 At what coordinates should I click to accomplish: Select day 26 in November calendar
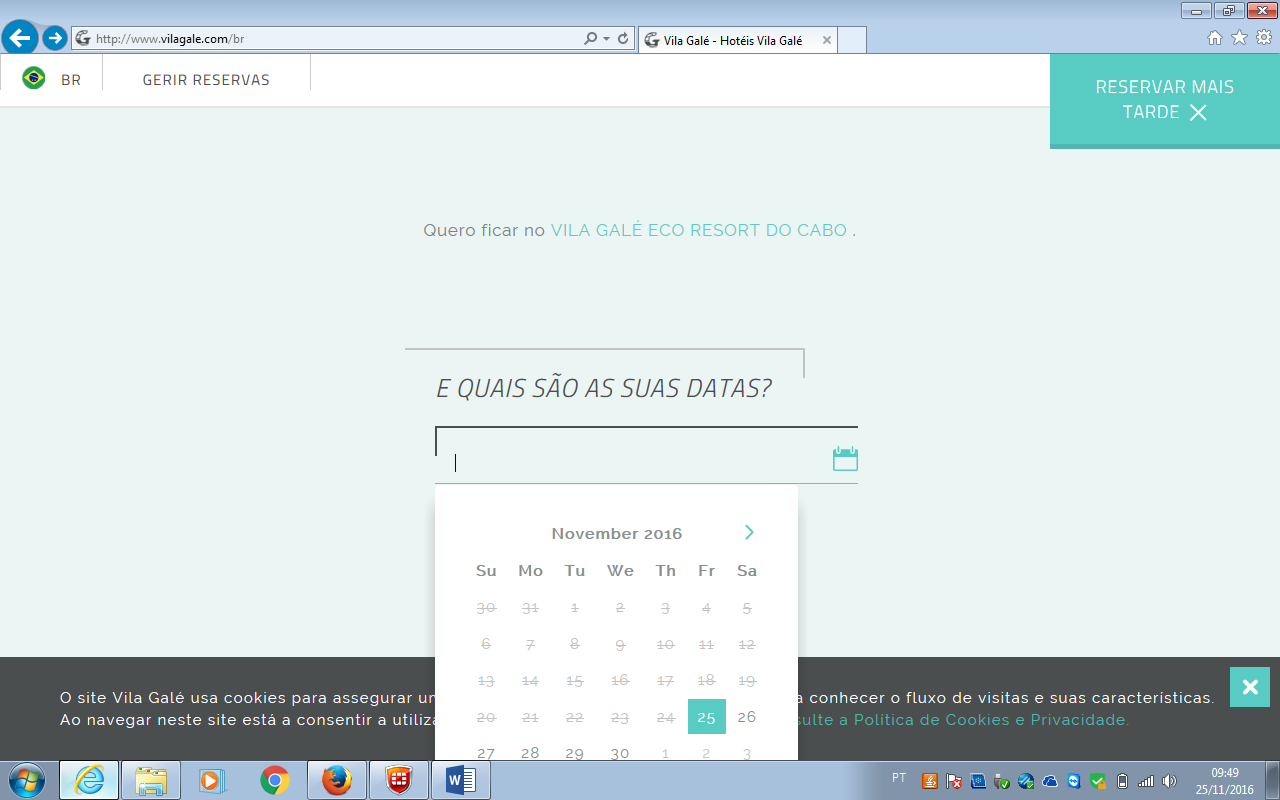pyautogui.click(x=747, y=717)
